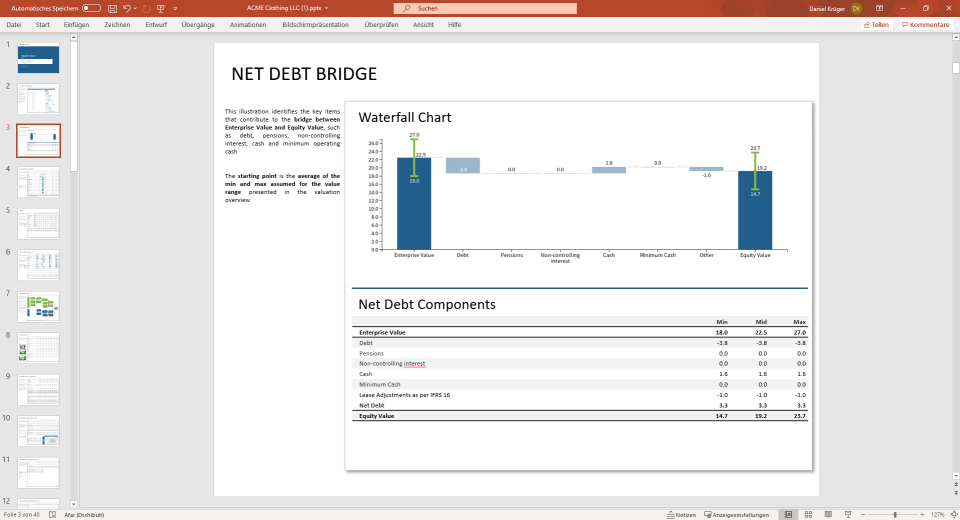The height and width of the screenshot is (520, 960).
Task: Select slide 2 thumbnail
Action: pyautogui.click(x=39, y=99)
